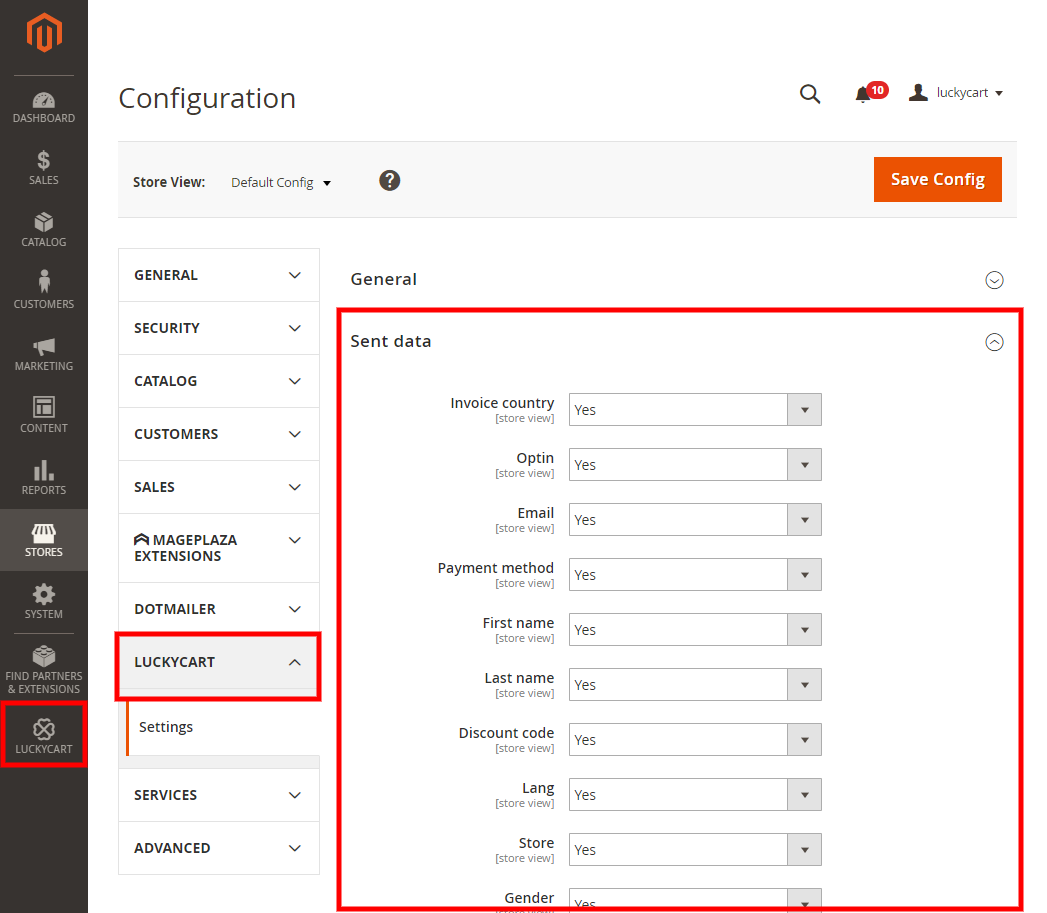The image size is (1047, 913).
Task: Collapse the Sent data section
Action: (x=994, y=342)
